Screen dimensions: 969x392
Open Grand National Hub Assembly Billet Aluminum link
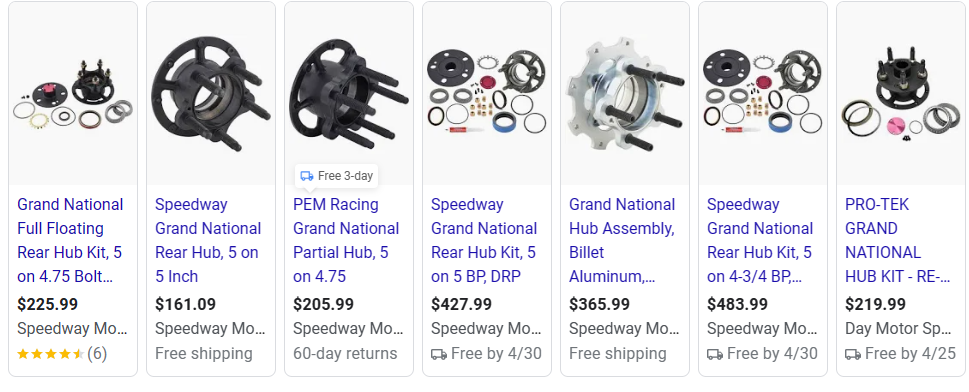(622, 241)
